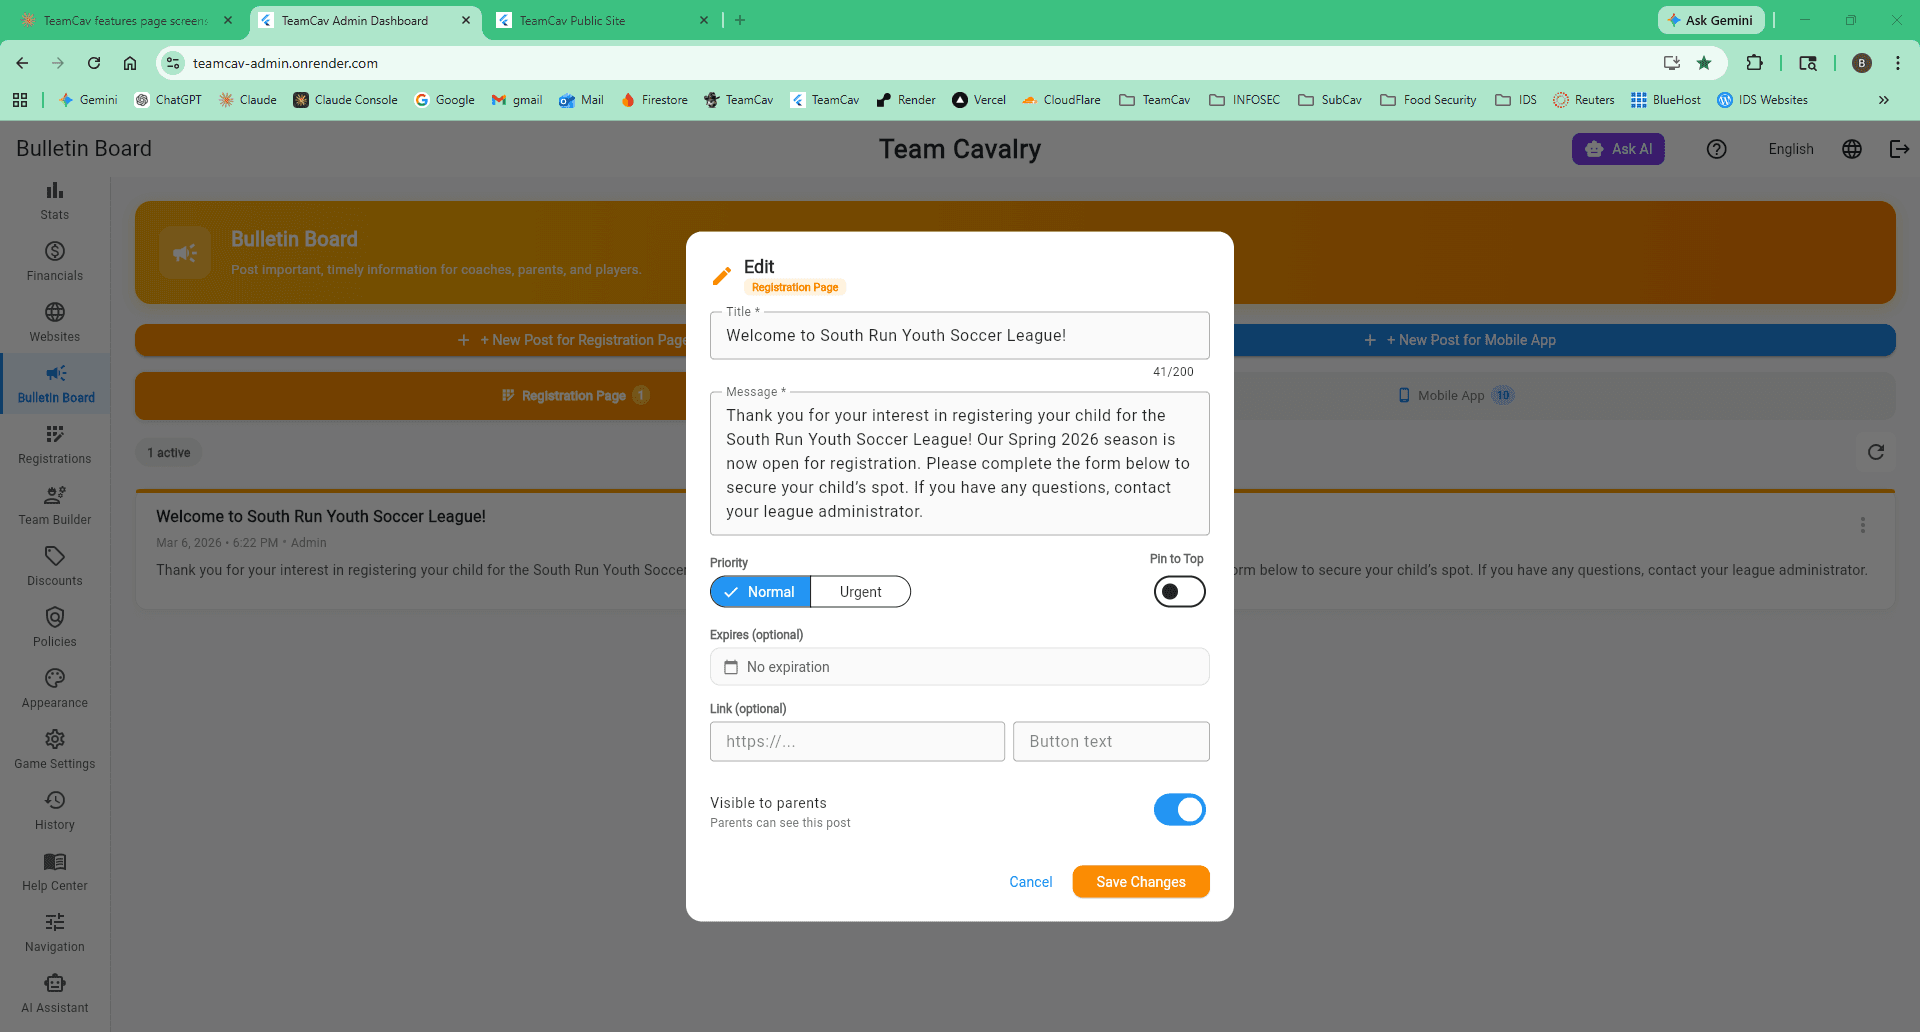Switch to Mobile App tab
Image resolution: width=1920 pixels, height=1032 pixels.
click(x=1456, y=396)
